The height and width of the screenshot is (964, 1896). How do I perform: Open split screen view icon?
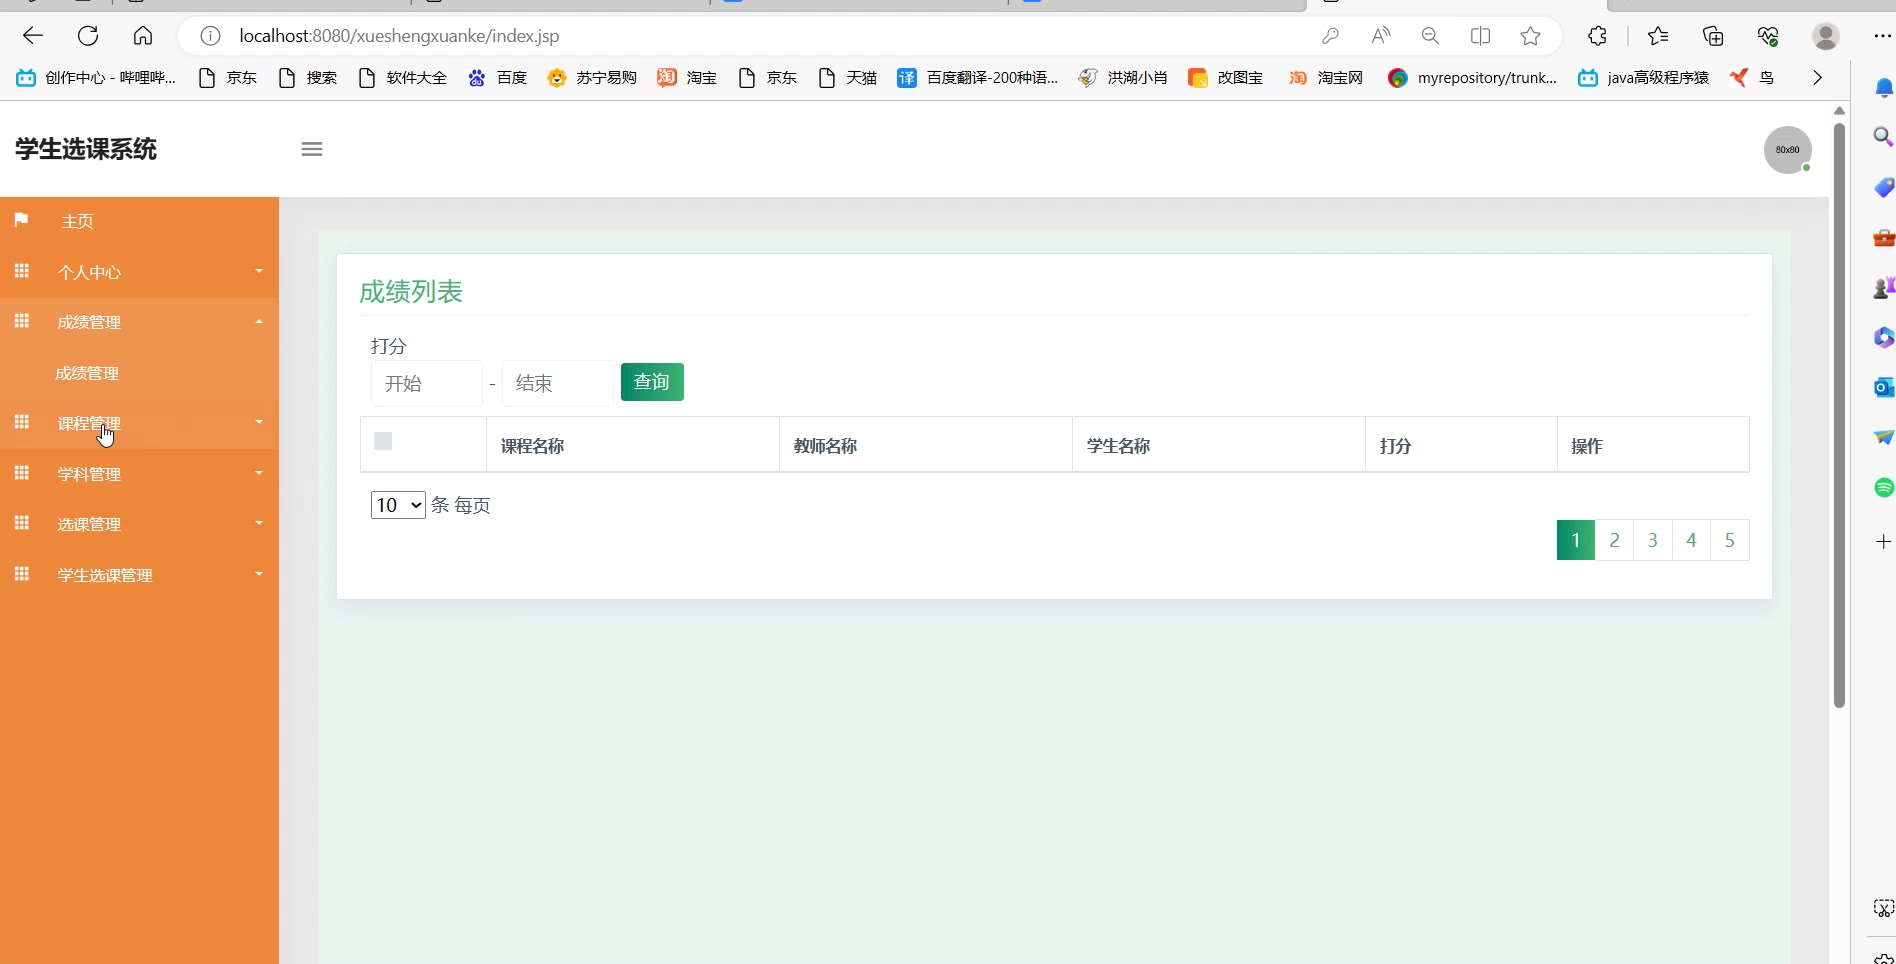(x=1480, y=36)
